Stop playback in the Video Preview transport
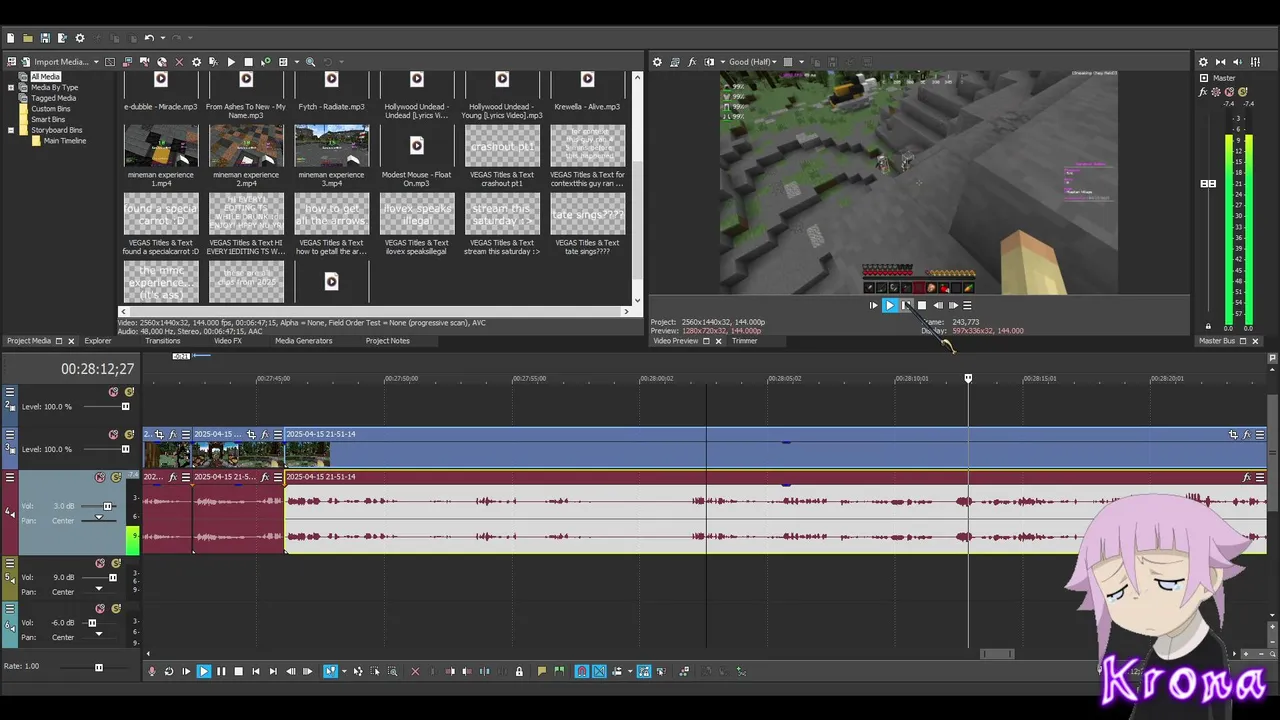1280x720 pixels. tap(922, 305)
